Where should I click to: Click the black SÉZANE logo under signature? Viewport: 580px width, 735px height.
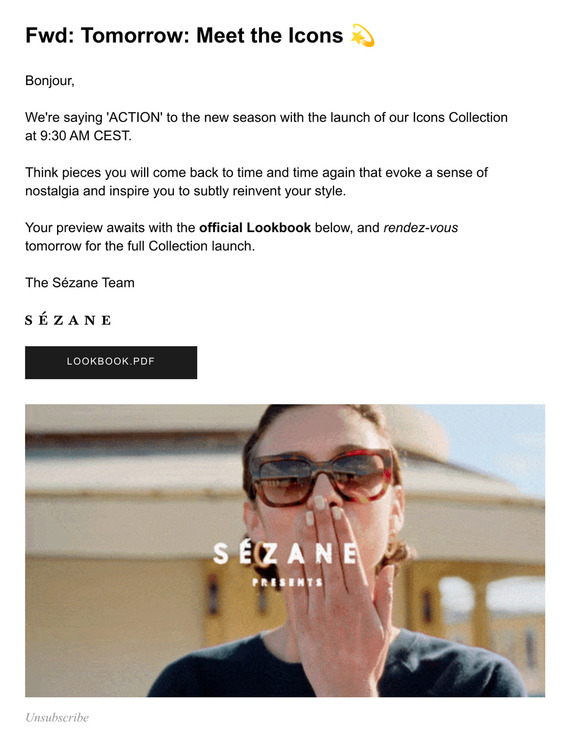coord(68,319)
